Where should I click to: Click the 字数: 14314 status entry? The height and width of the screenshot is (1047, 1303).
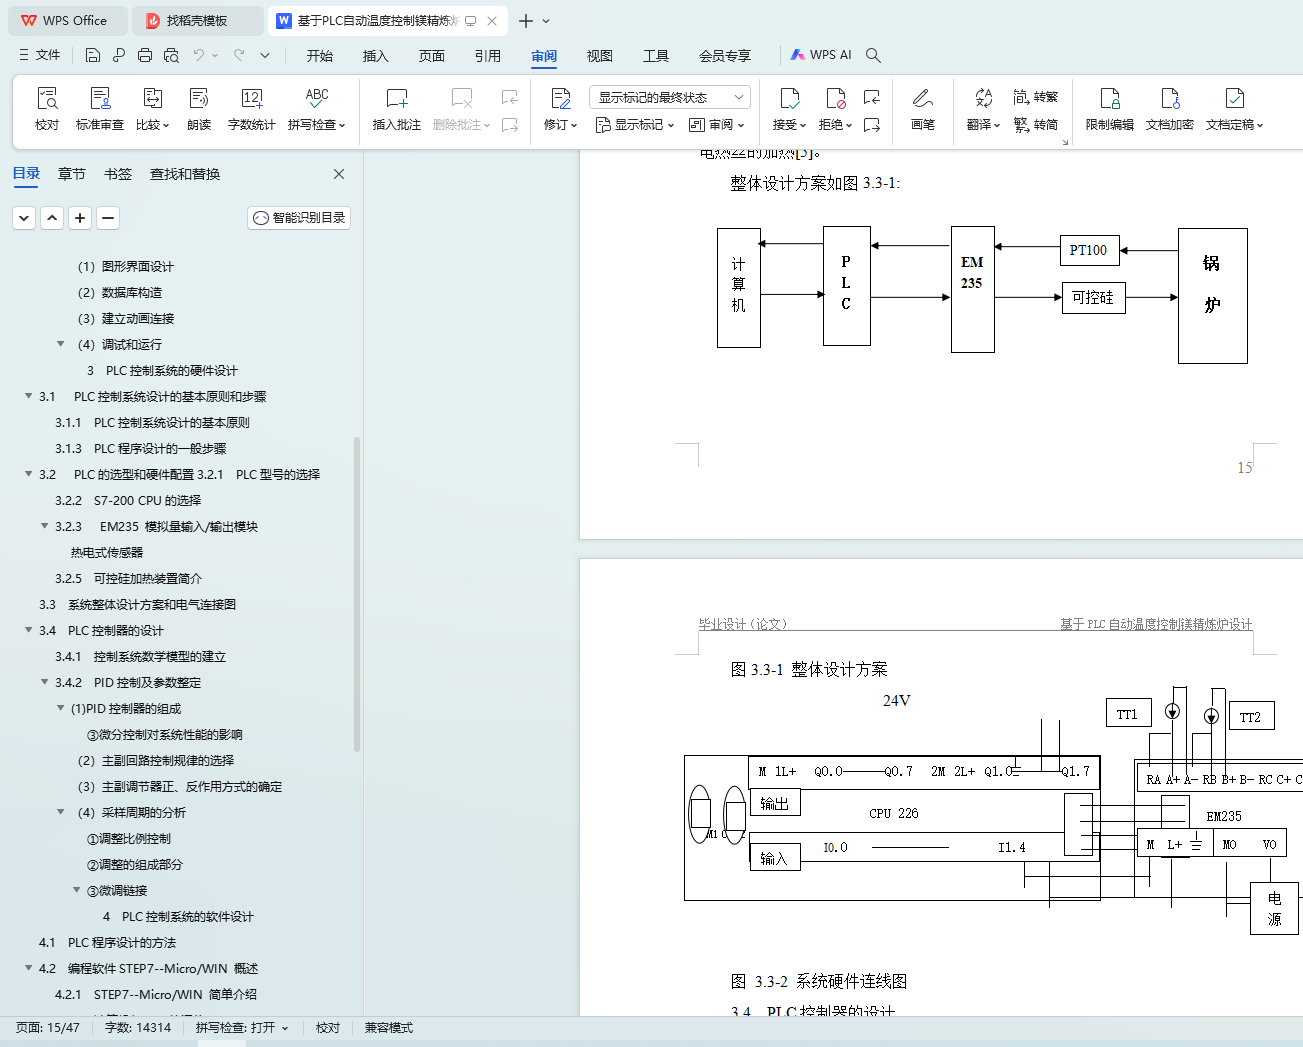coord(138,1028)
